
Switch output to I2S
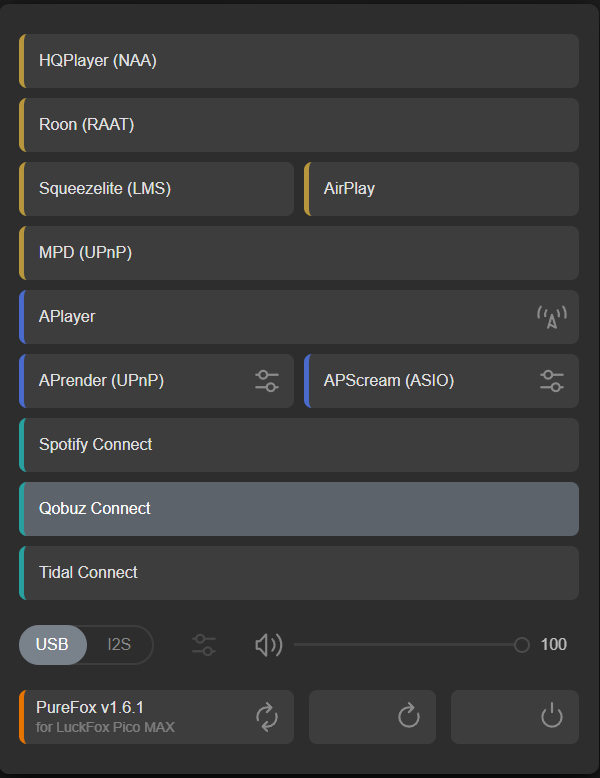[119, 645]
